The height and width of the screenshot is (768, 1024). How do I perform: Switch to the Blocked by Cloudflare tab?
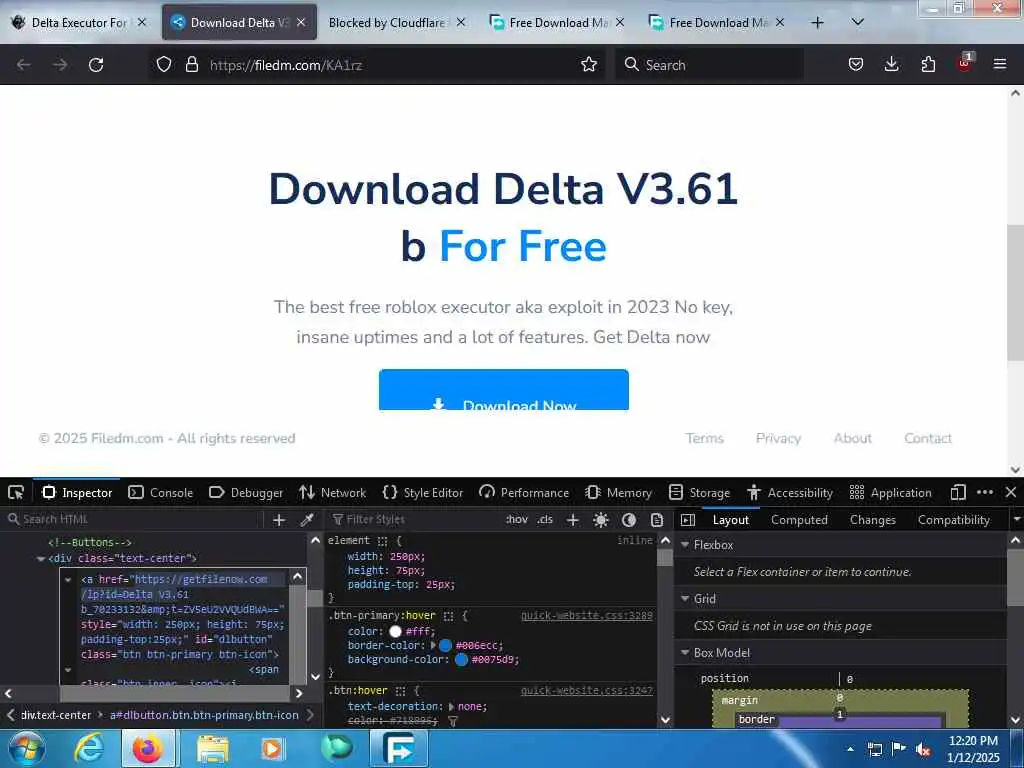coord(396,23)
